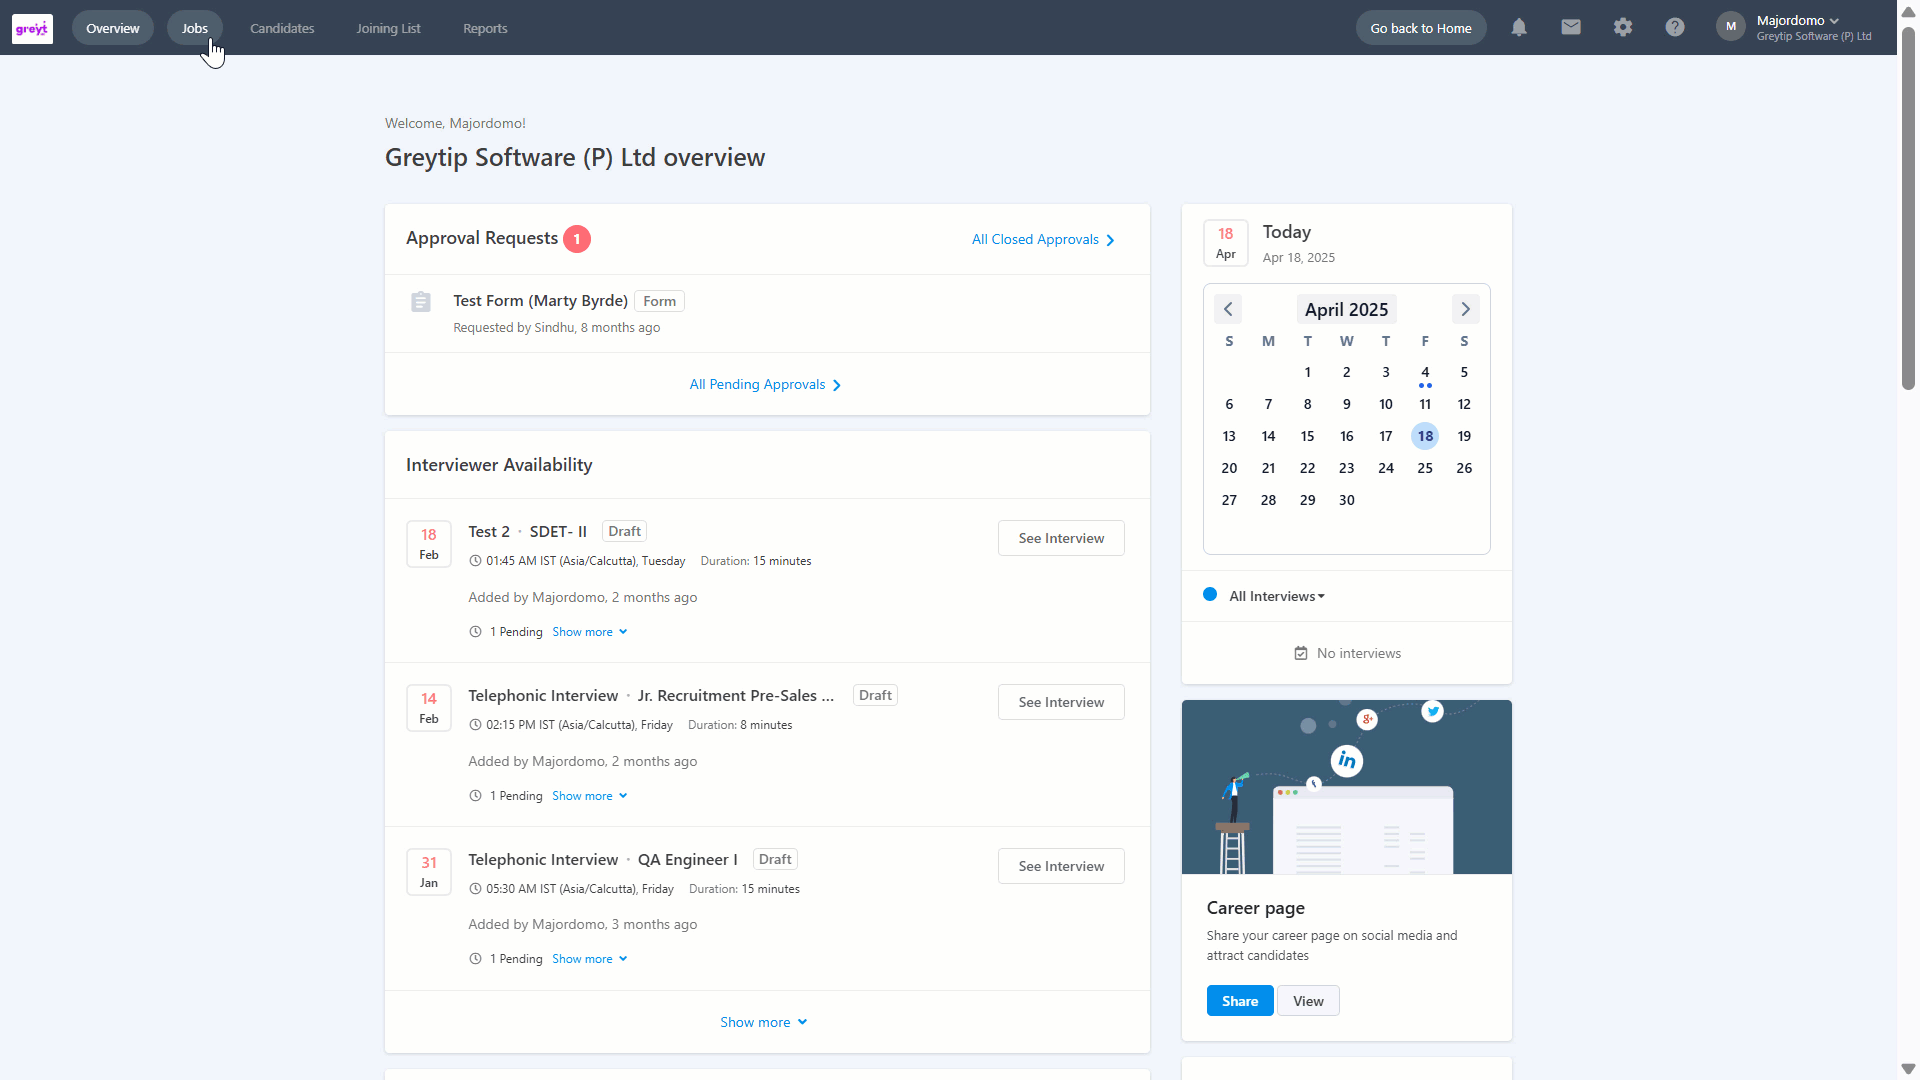The height and width of the screenshot is (1080, 1920).
Task: Expand Show more for Jr. Recruitment interview
Action: pyautogui.click(x=590, y=796)
